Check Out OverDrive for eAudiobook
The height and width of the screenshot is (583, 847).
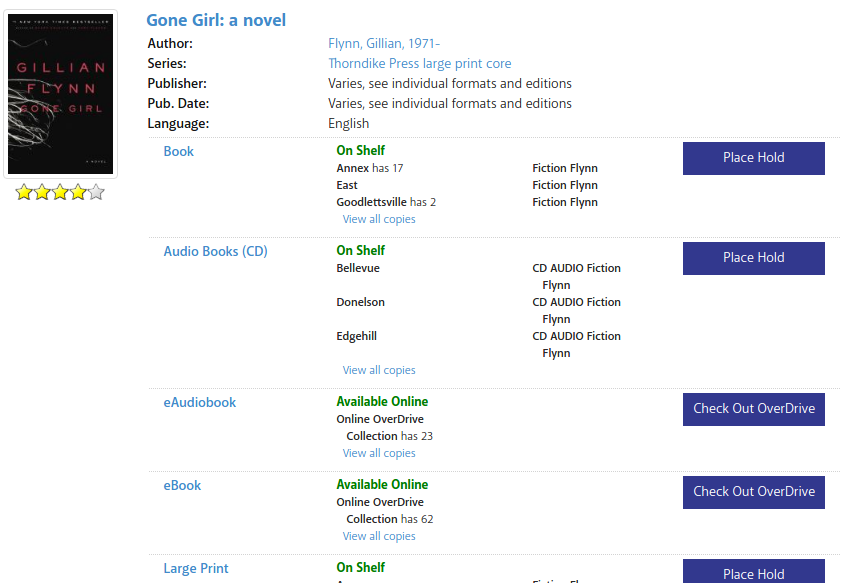click(754, 410)
